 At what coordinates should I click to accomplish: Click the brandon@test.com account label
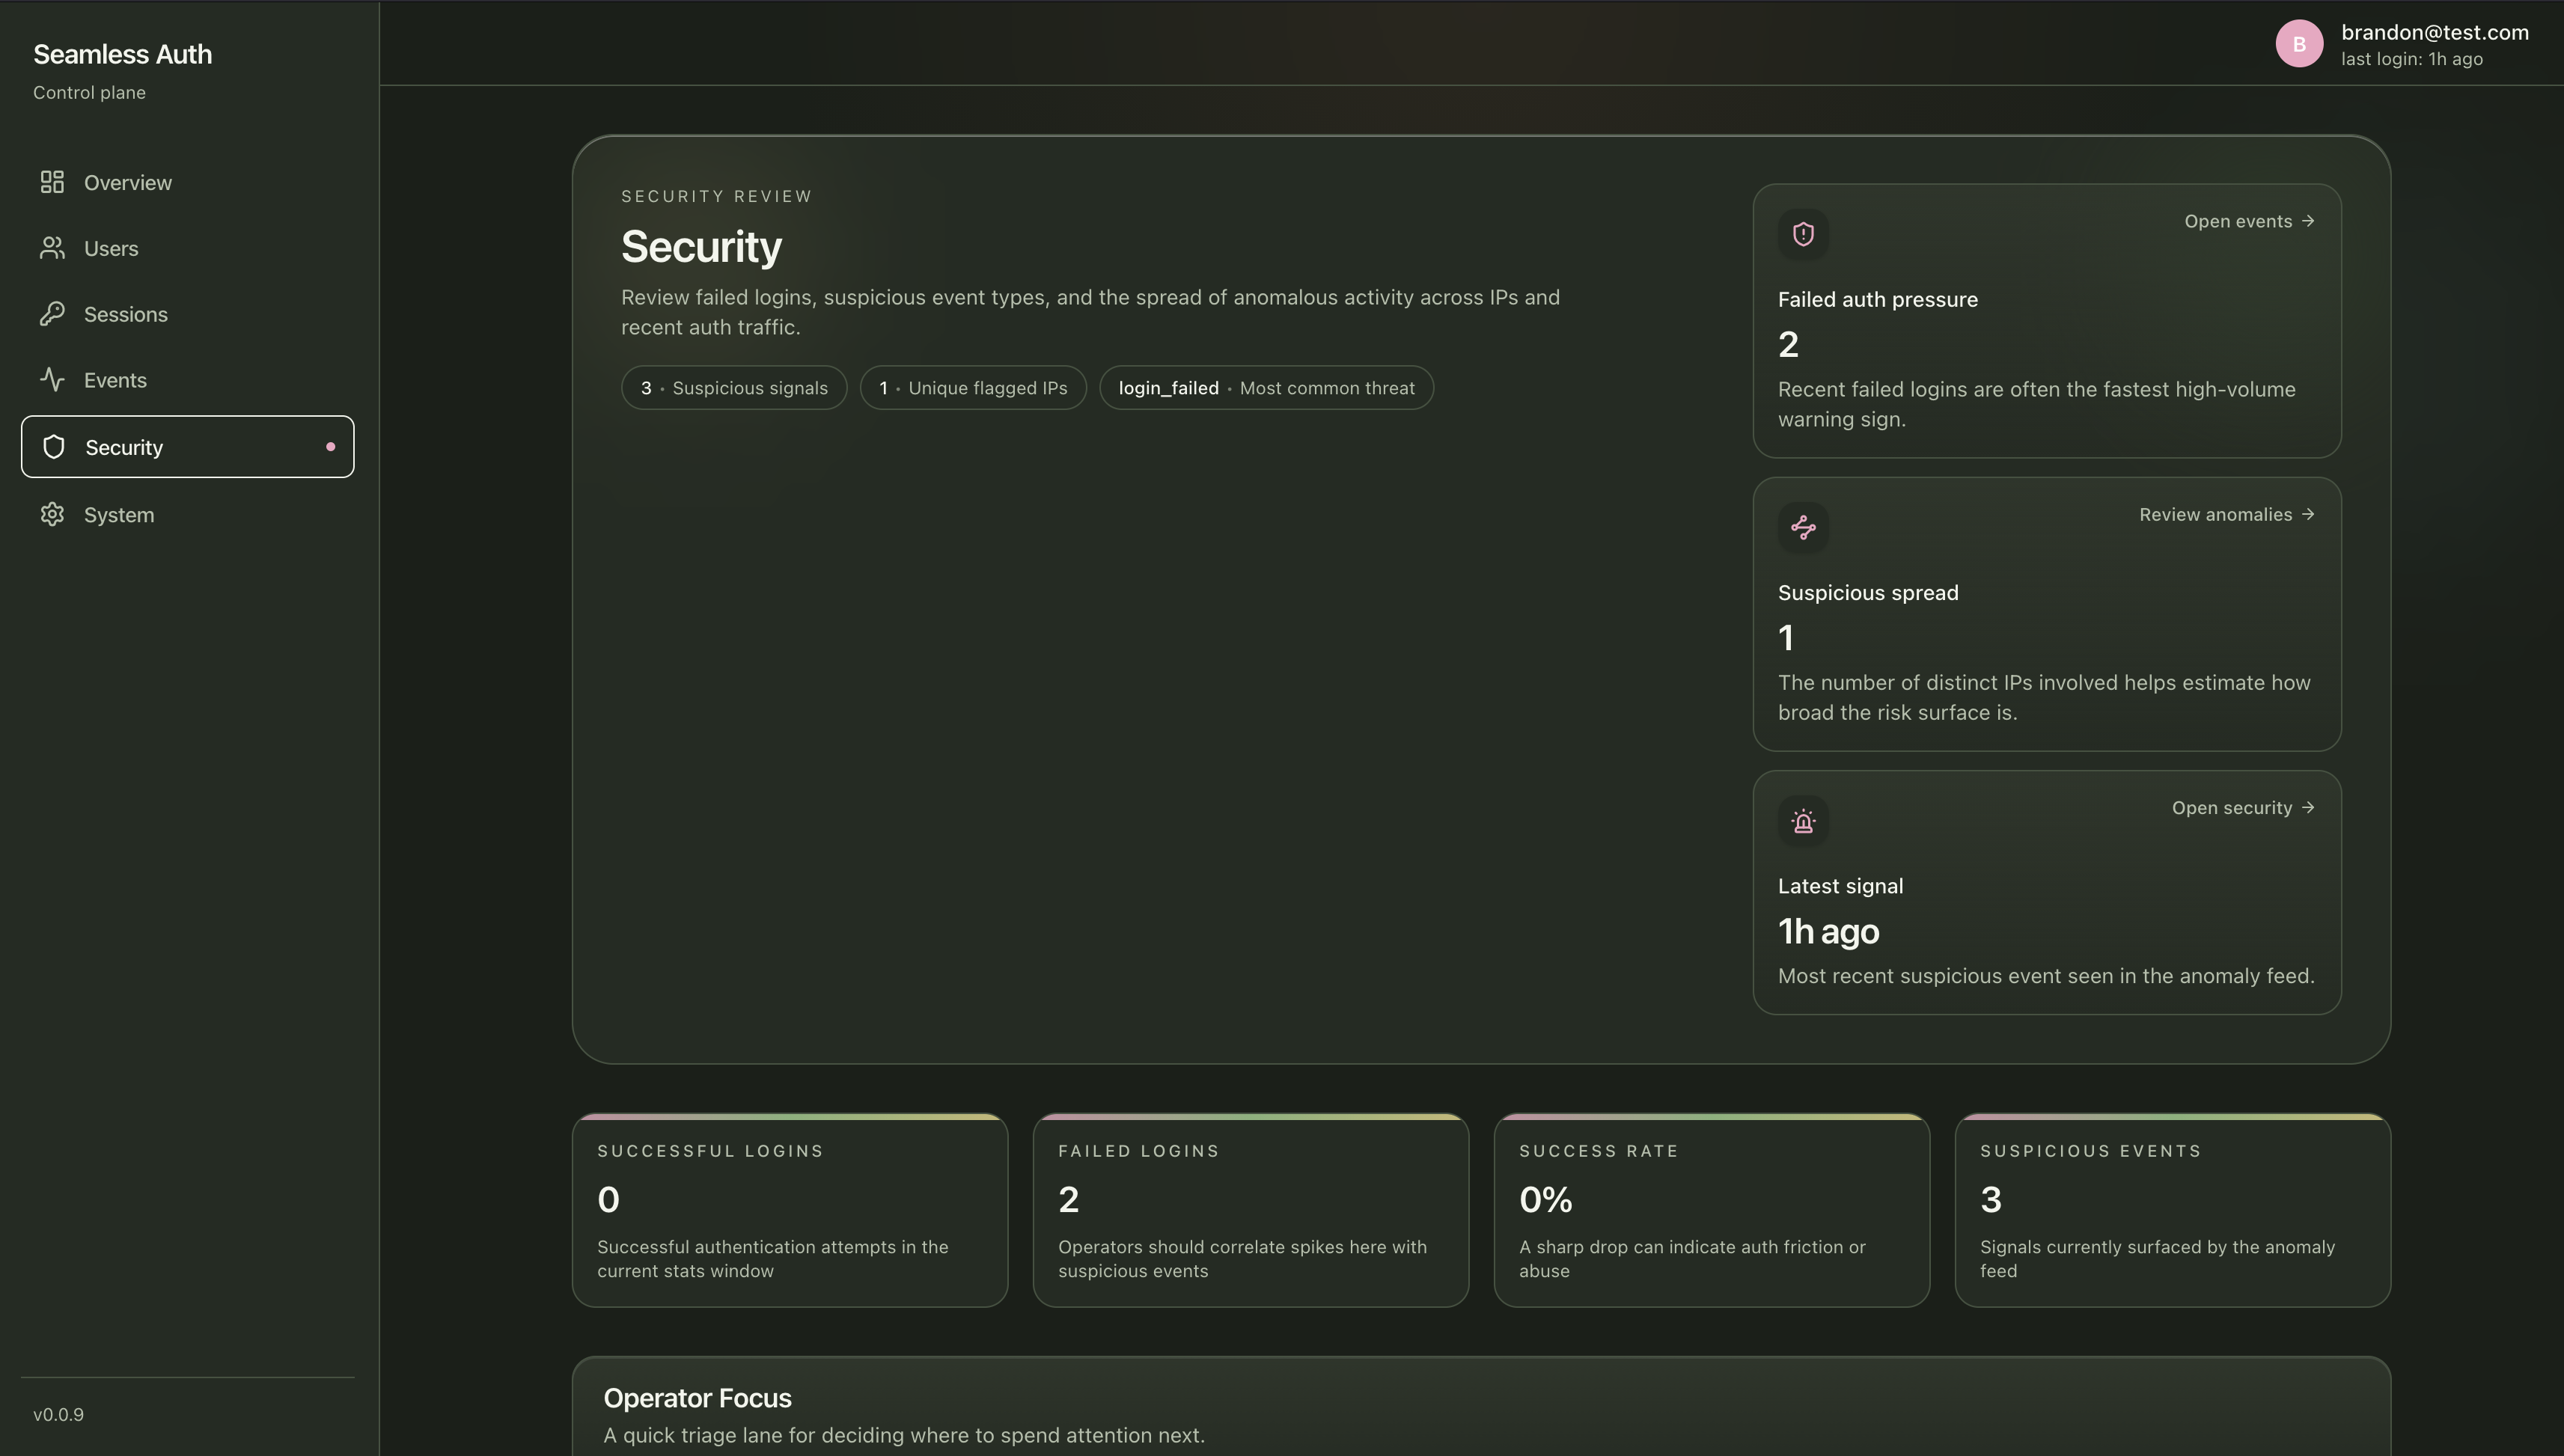2435,32
